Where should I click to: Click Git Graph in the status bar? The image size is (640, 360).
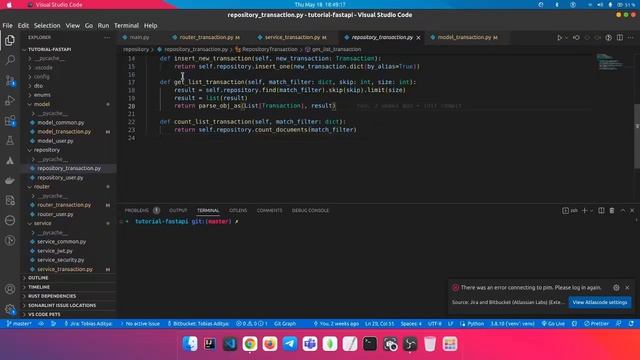pos(285,324)
